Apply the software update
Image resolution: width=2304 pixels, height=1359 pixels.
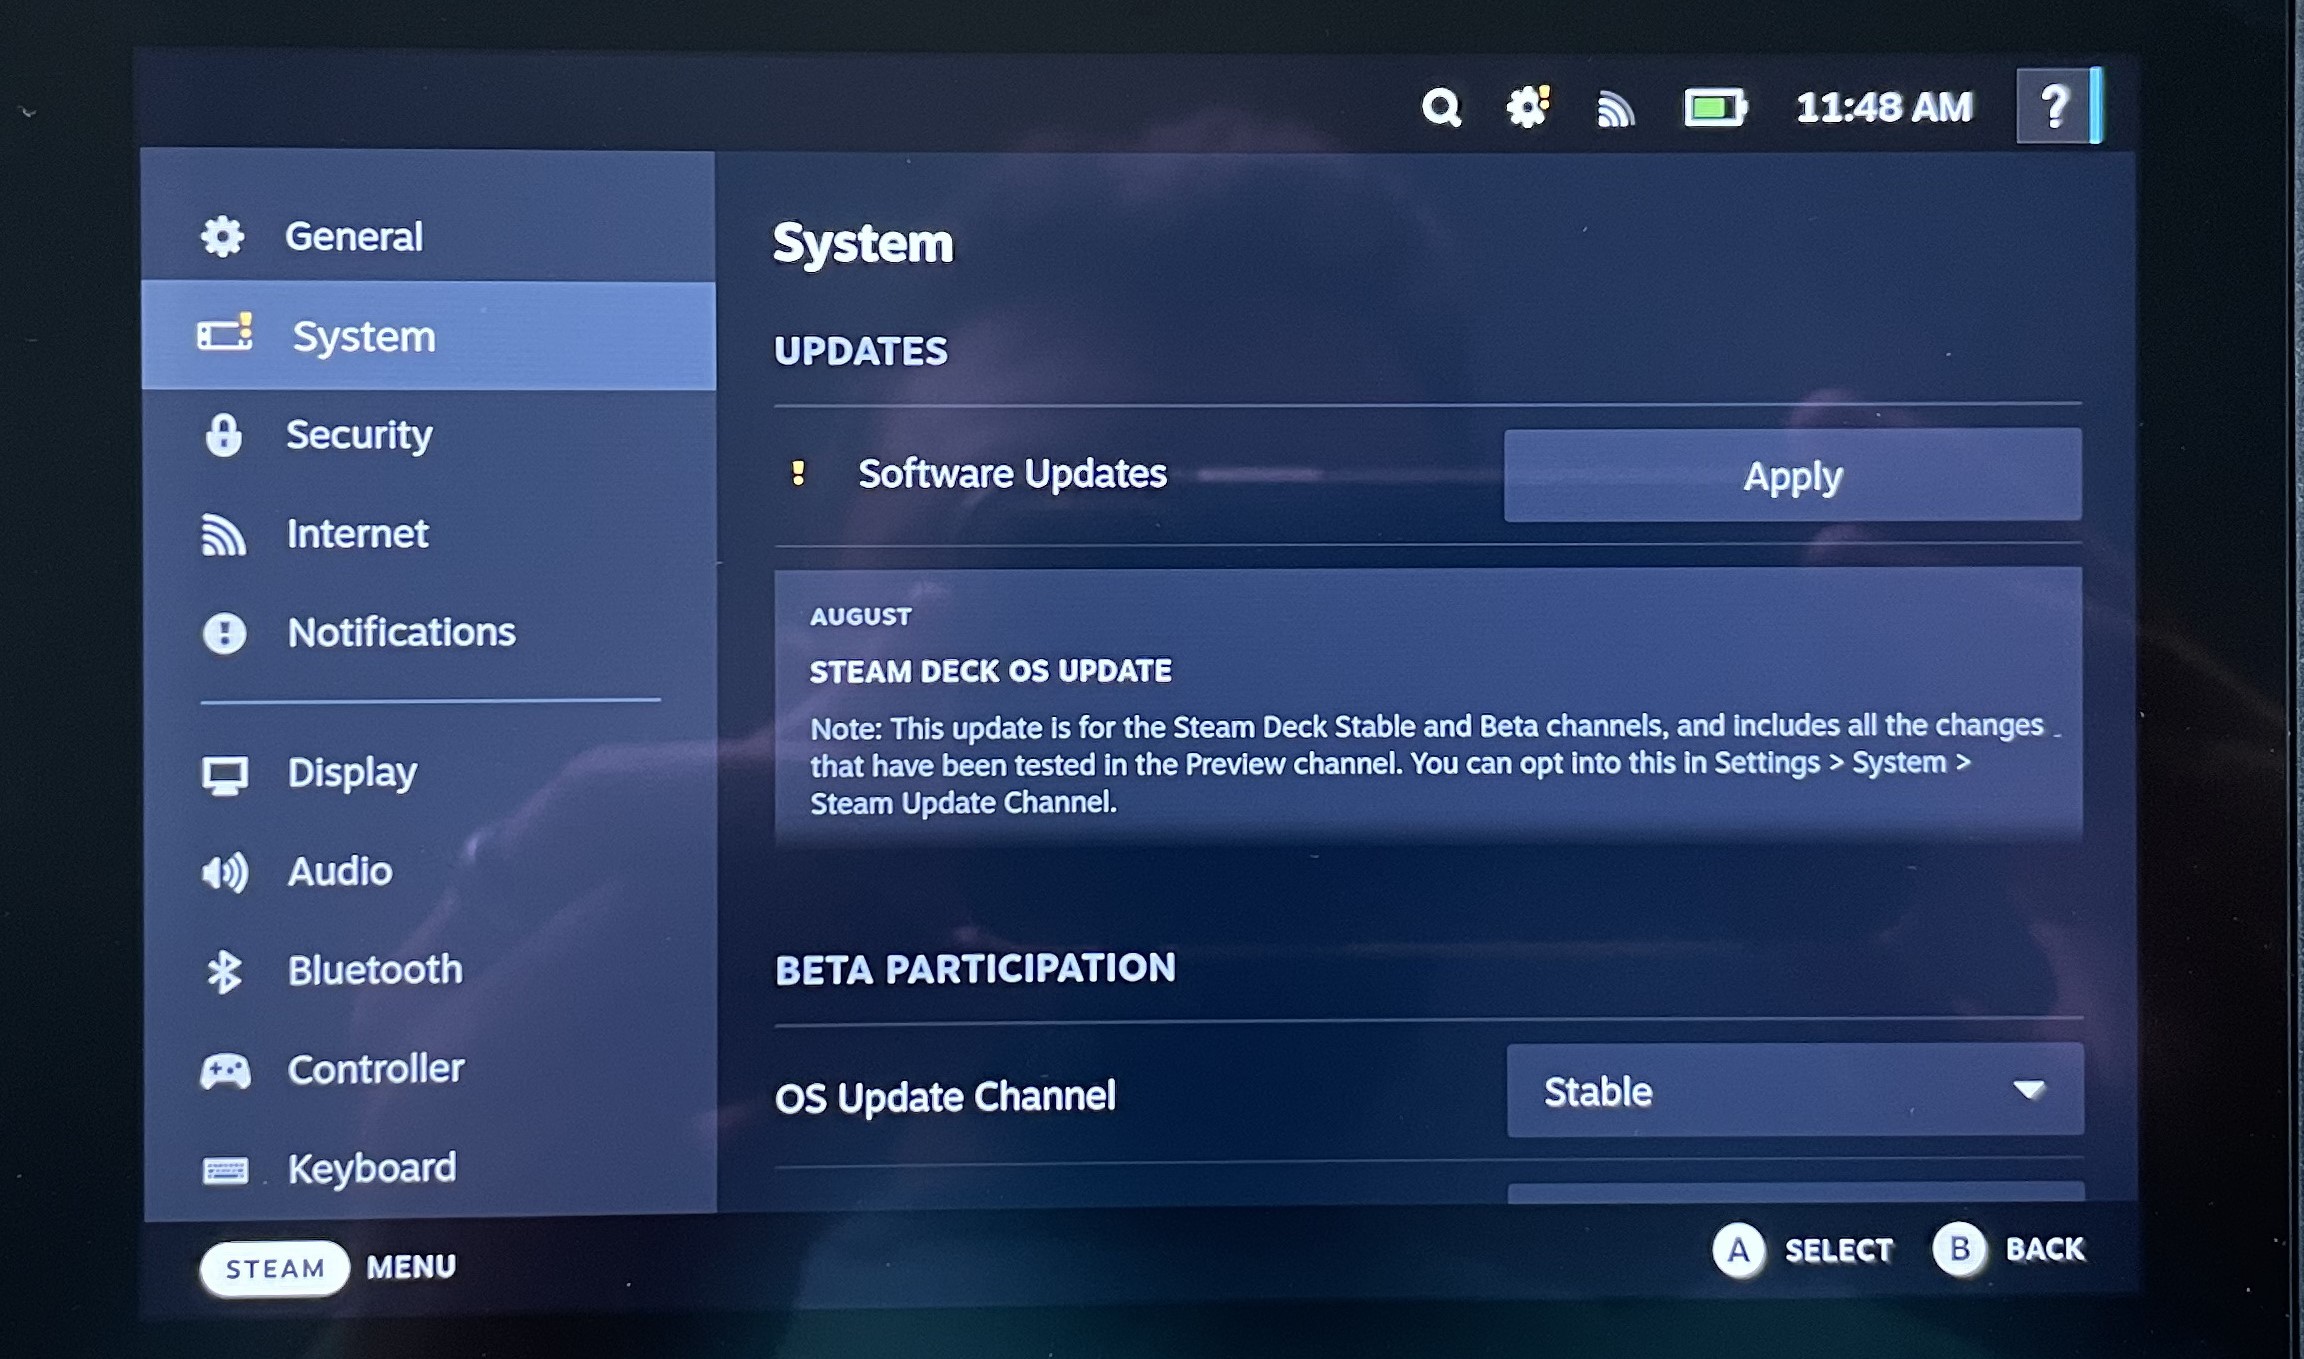(1792, 476)
